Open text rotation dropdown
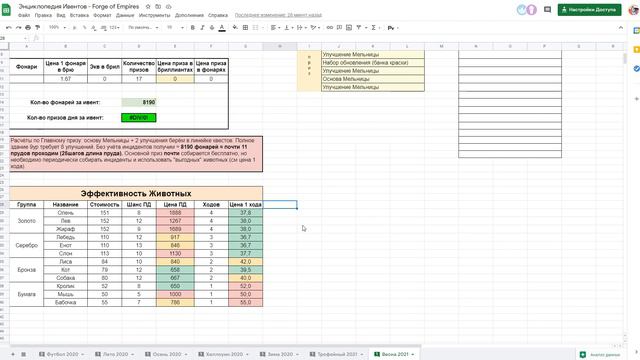 tap(315, 28)
